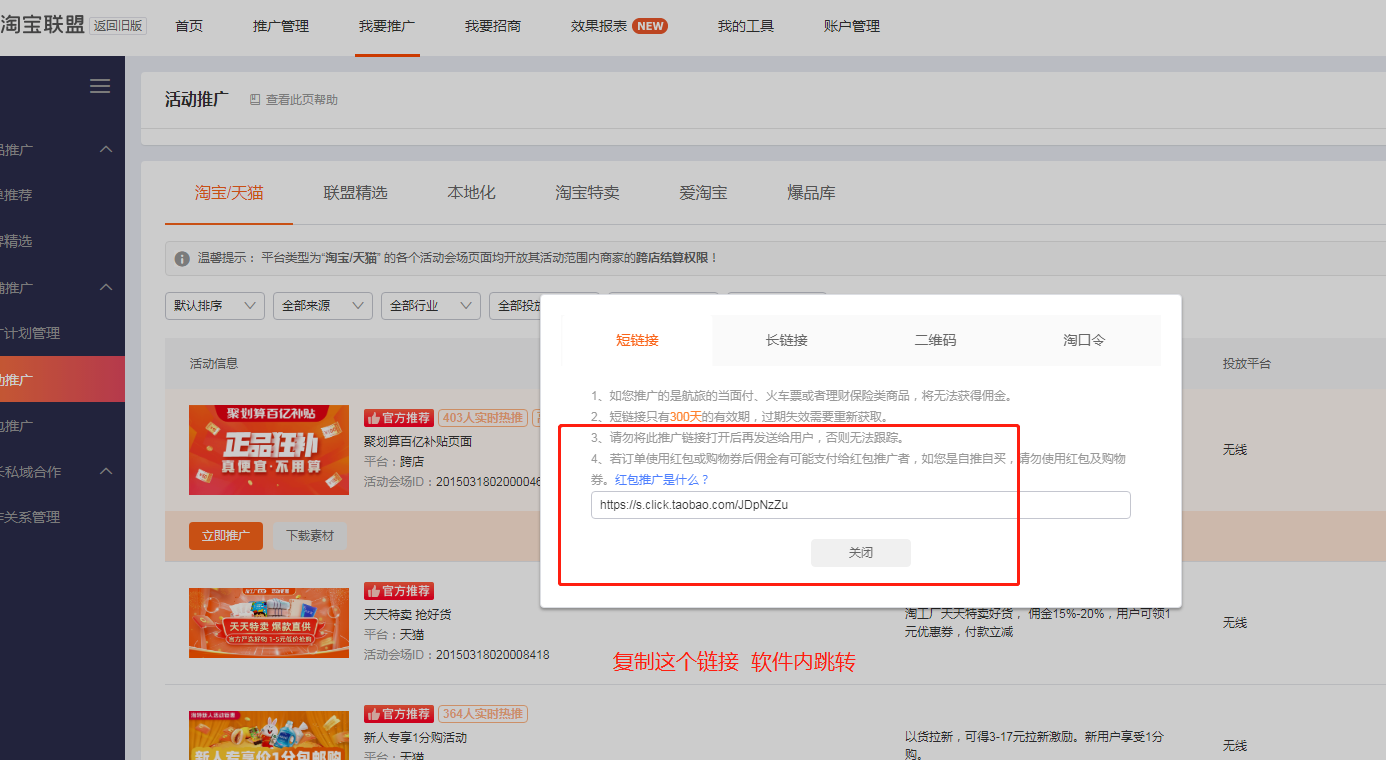
Task: Go to 首页 in top navigation
Action: (189, 26)
